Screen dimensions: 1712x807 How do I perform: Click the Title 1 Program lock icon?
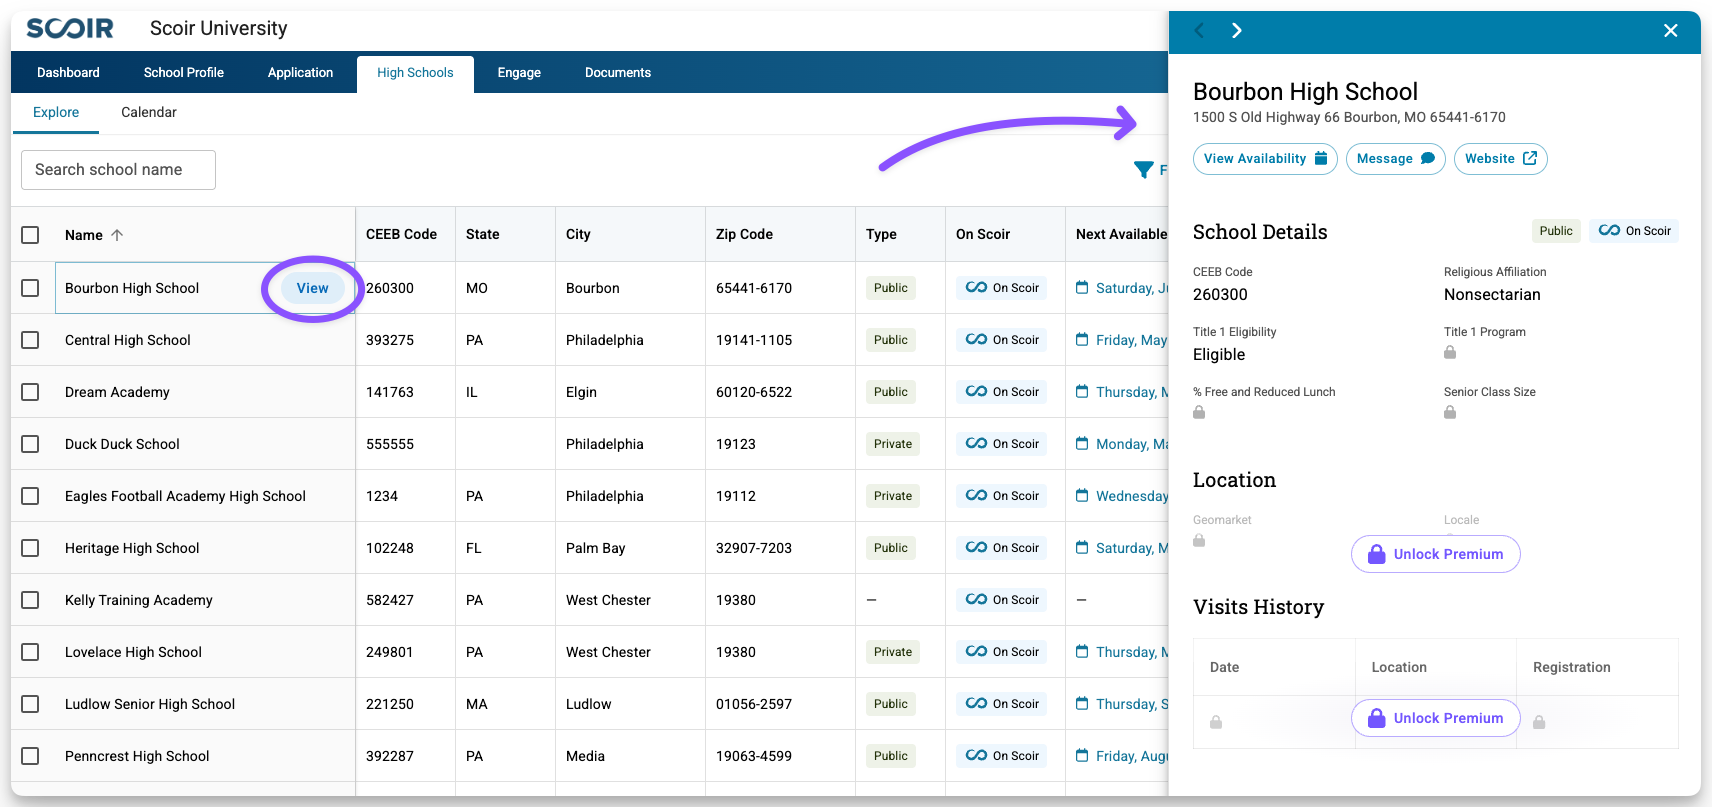(1450, 352)
